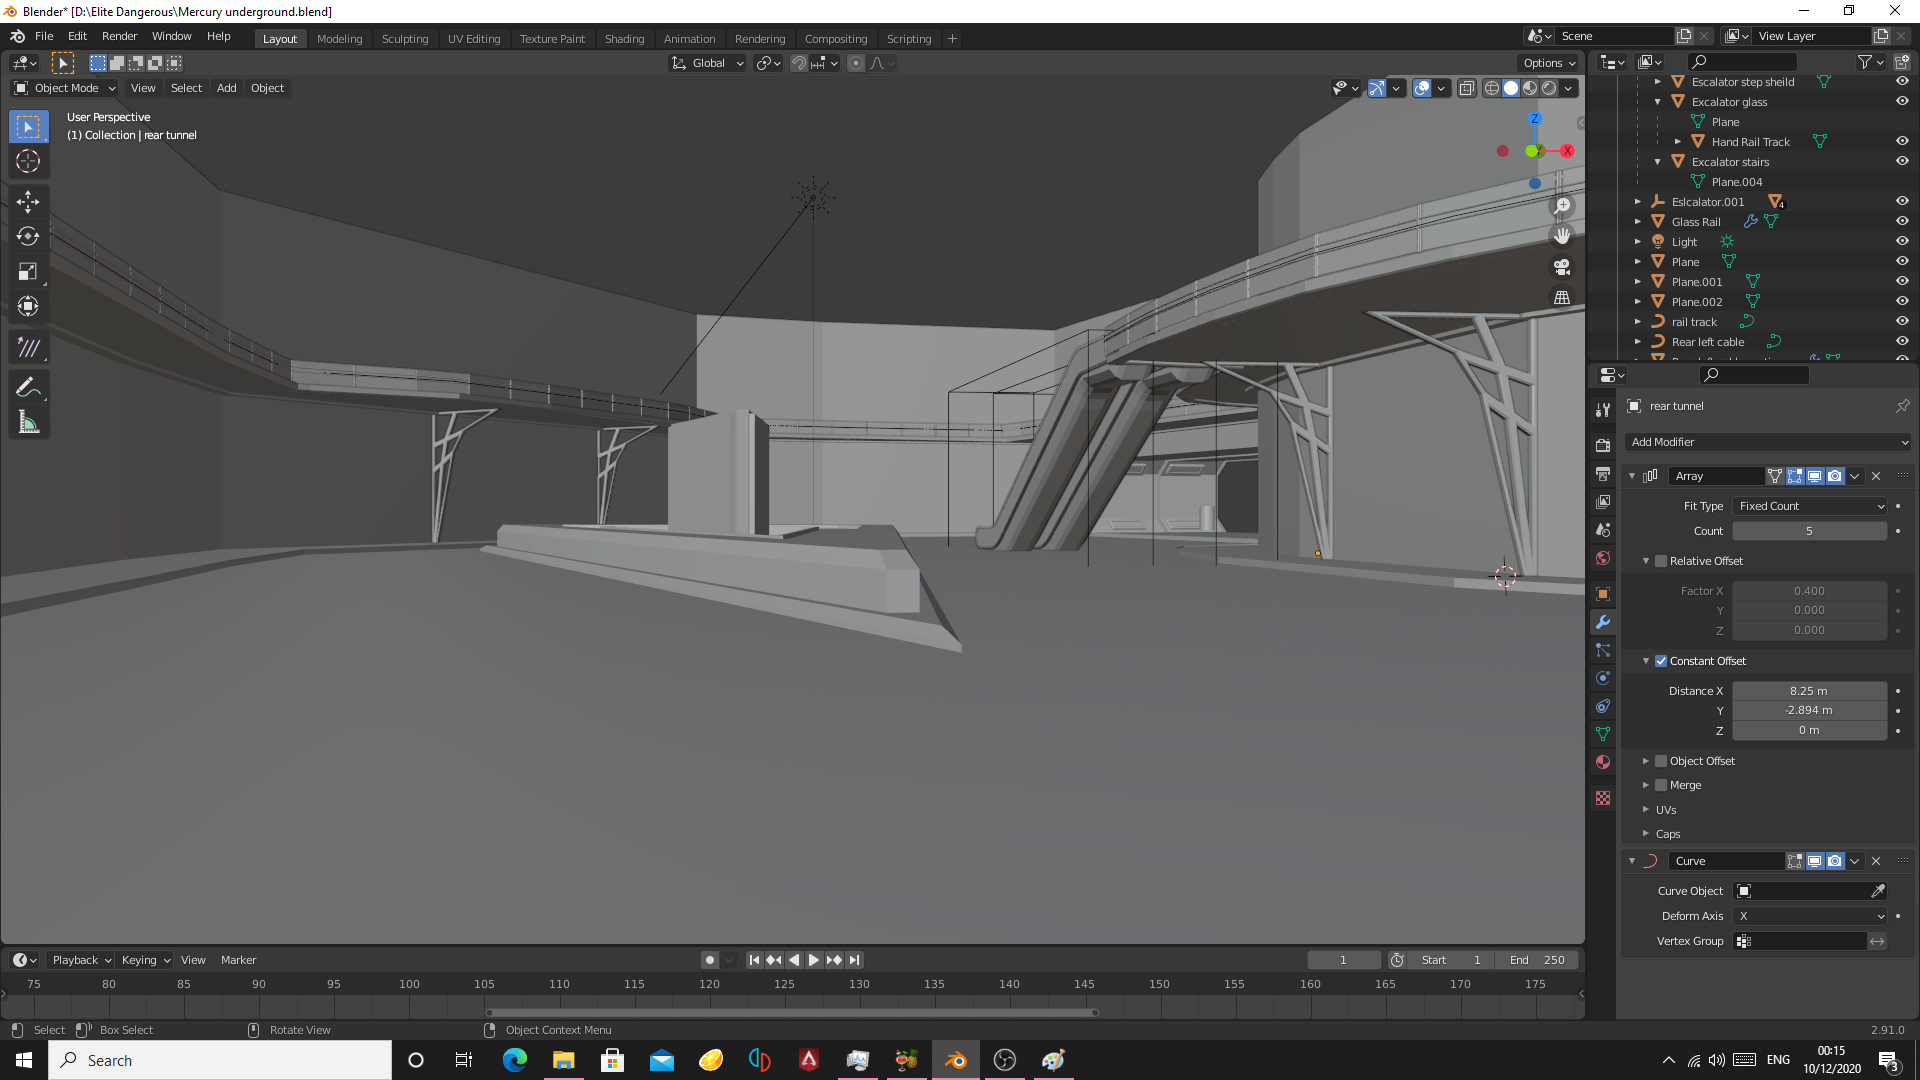The height and width of the screenshot is (1080, 1920).
Task: Pick curve object with eyedropper
Action: [x=1877, y=891]
